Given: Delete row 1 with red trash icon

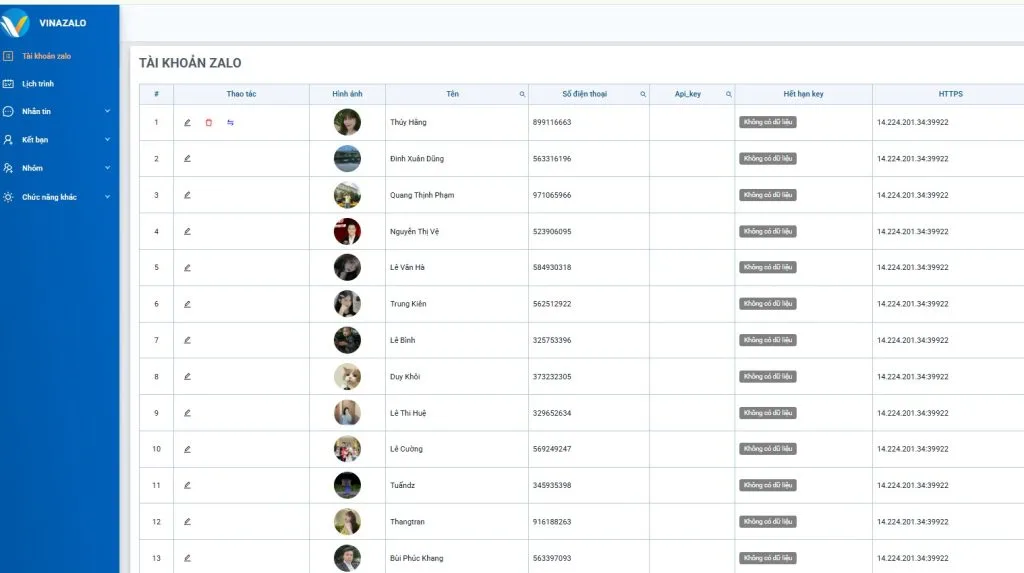Looking at the screenshot, I should (209, 123).
